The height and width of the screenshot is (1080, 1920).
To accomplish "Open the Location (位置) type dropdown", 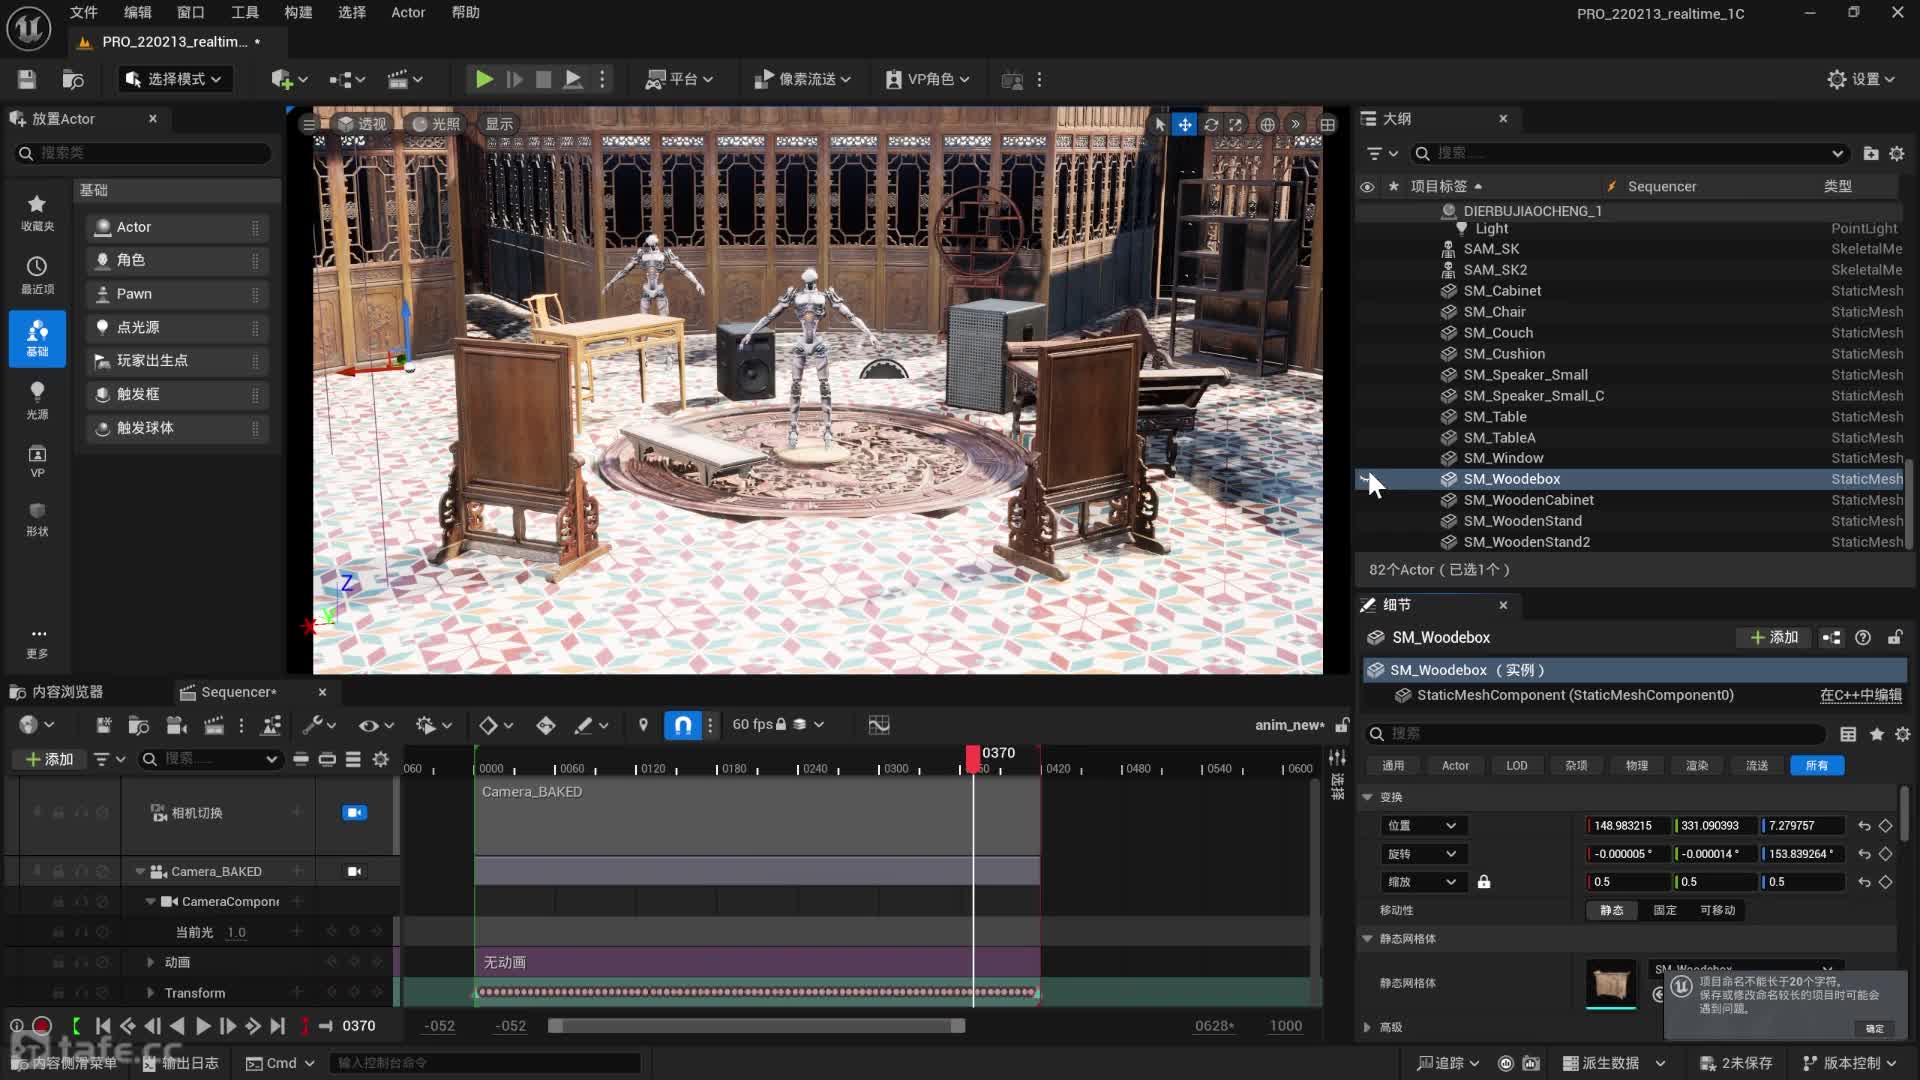I will click(x=1423, y=826).
